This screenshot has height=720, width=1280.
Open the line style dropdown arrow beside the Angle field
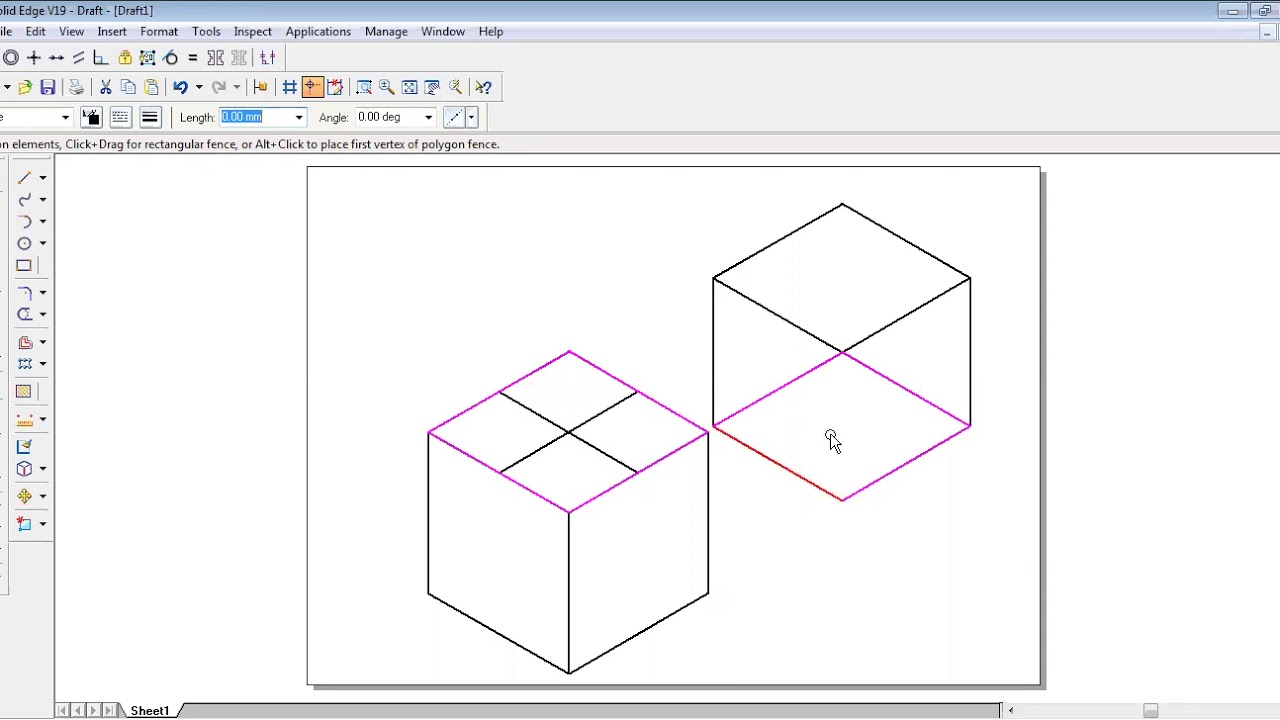[x=471, y=118]
